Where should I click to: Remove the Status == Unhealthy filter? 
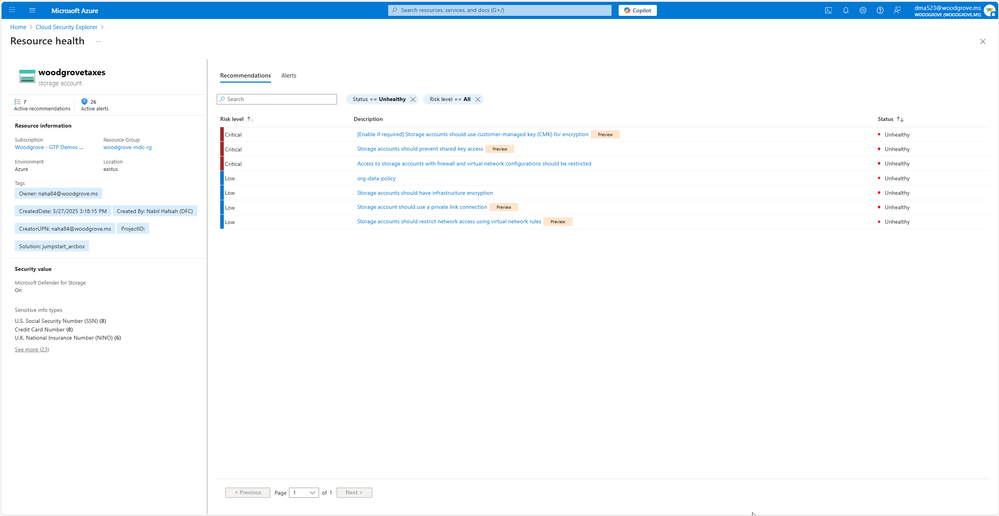coord(413,99)
